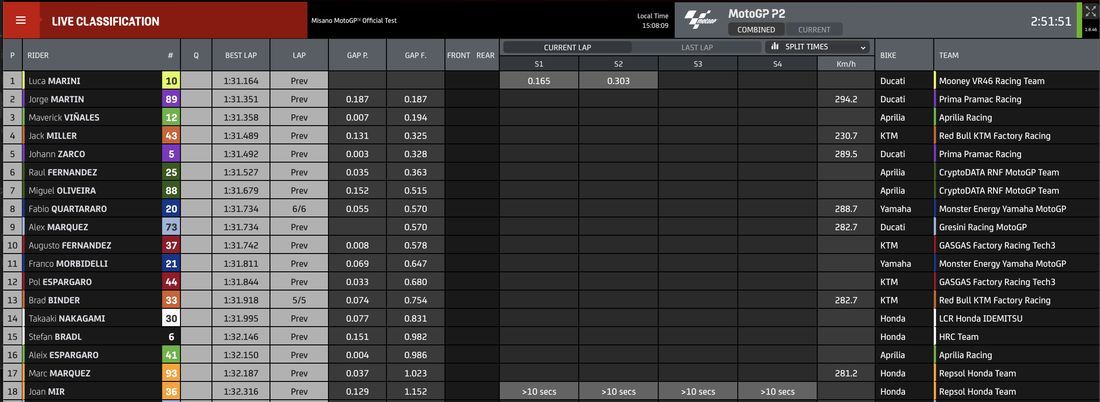
Task: Click the 5/5 lap count cell
Action: pos(299,300)
